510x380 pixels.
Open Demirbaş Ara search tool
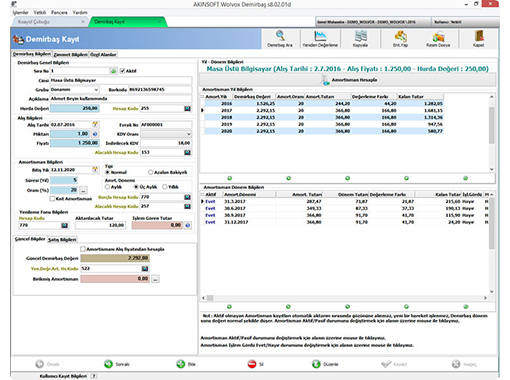coord(280,39)
